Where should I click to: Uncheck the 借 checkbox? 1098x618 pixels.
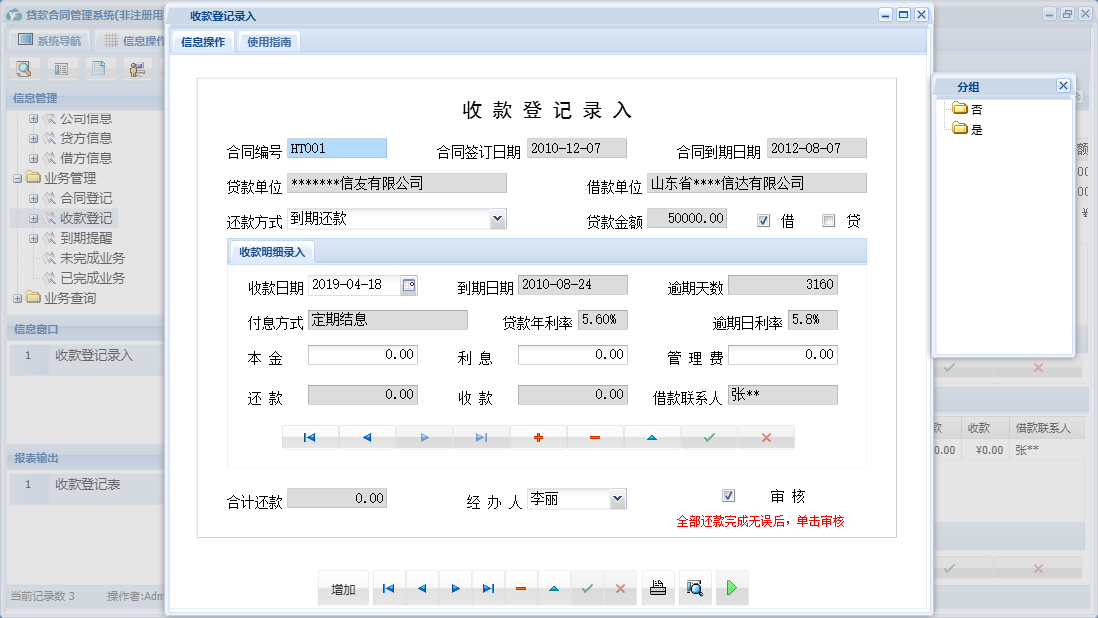763,220
